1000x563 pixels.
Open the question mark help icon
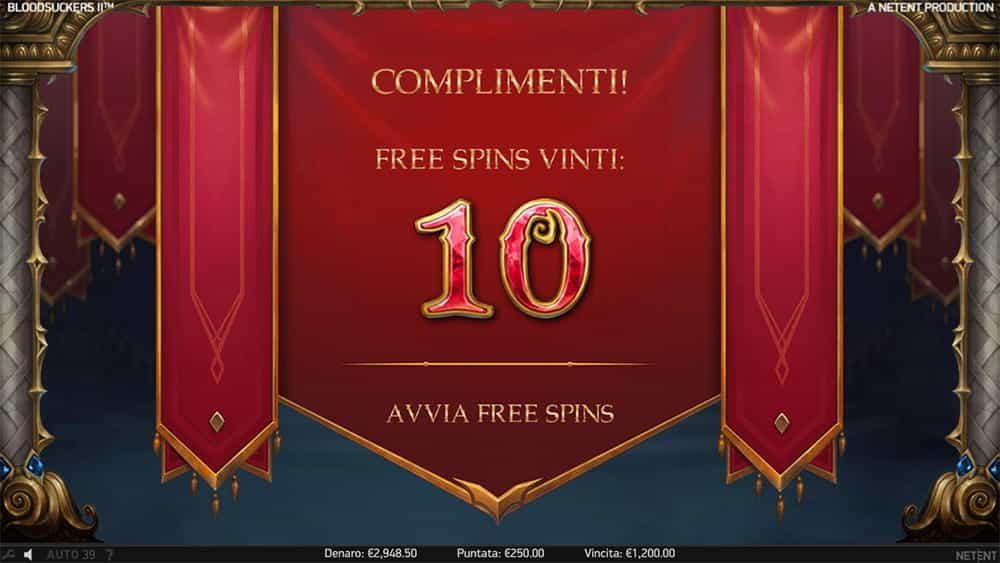pos(109,555)
